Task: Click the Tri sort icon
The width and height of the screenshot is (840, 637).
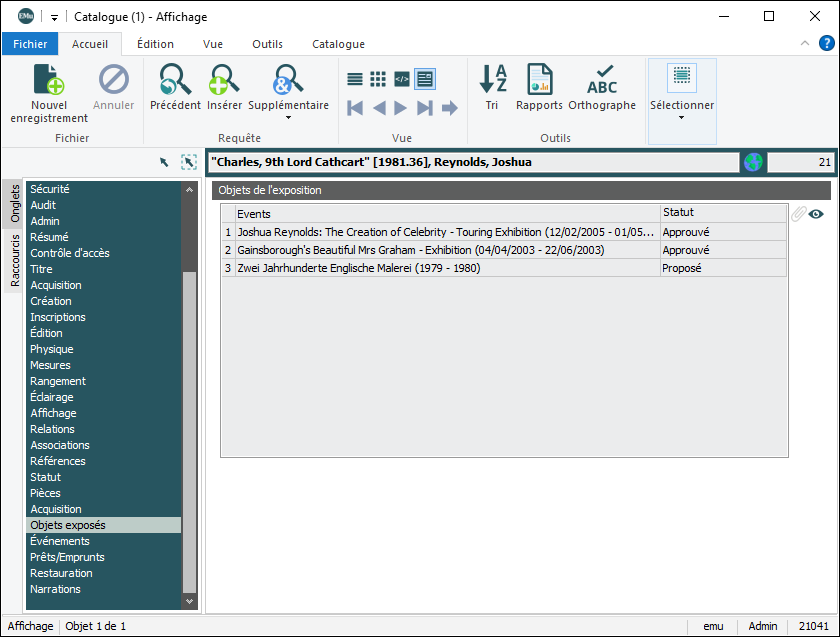Action: 492,80
